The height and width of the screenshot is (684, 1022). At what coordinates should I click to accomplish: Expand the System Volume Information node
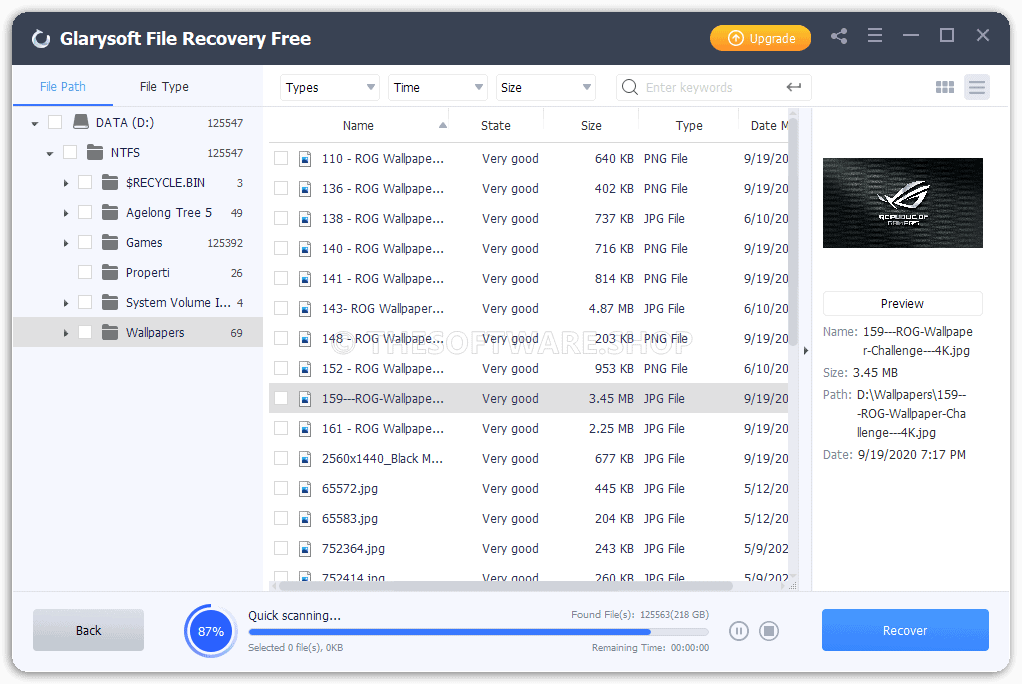(x=65, y=303)
